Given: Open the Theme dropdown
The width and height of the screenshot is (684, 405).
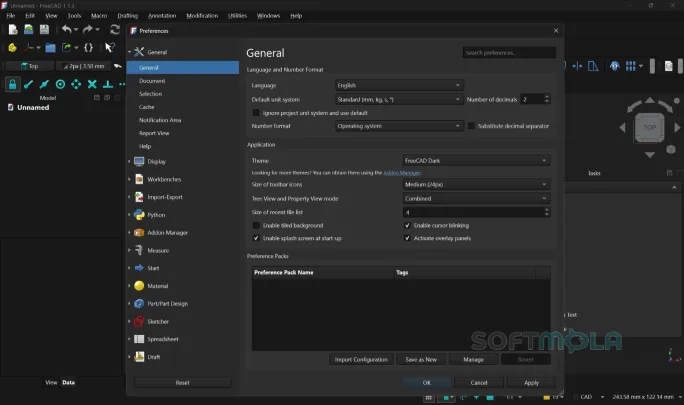Looking at the screenshot, I should [x=476, y=161].
